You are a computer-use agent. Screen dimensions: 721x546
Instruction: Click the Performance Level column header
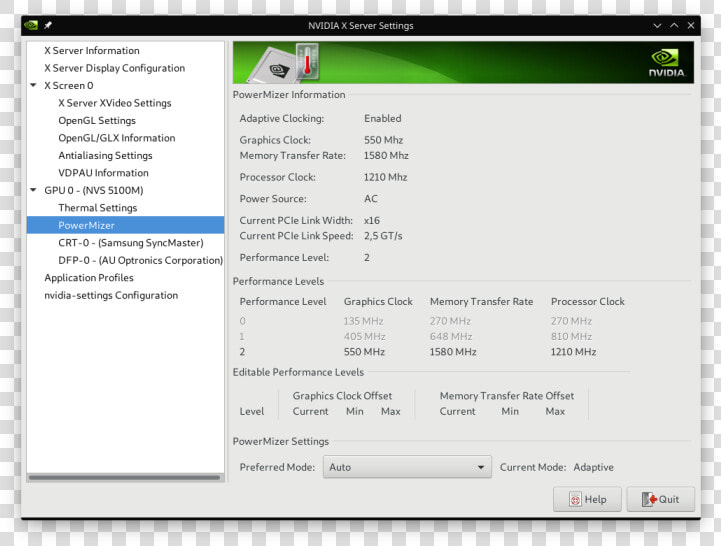[283, 301]
